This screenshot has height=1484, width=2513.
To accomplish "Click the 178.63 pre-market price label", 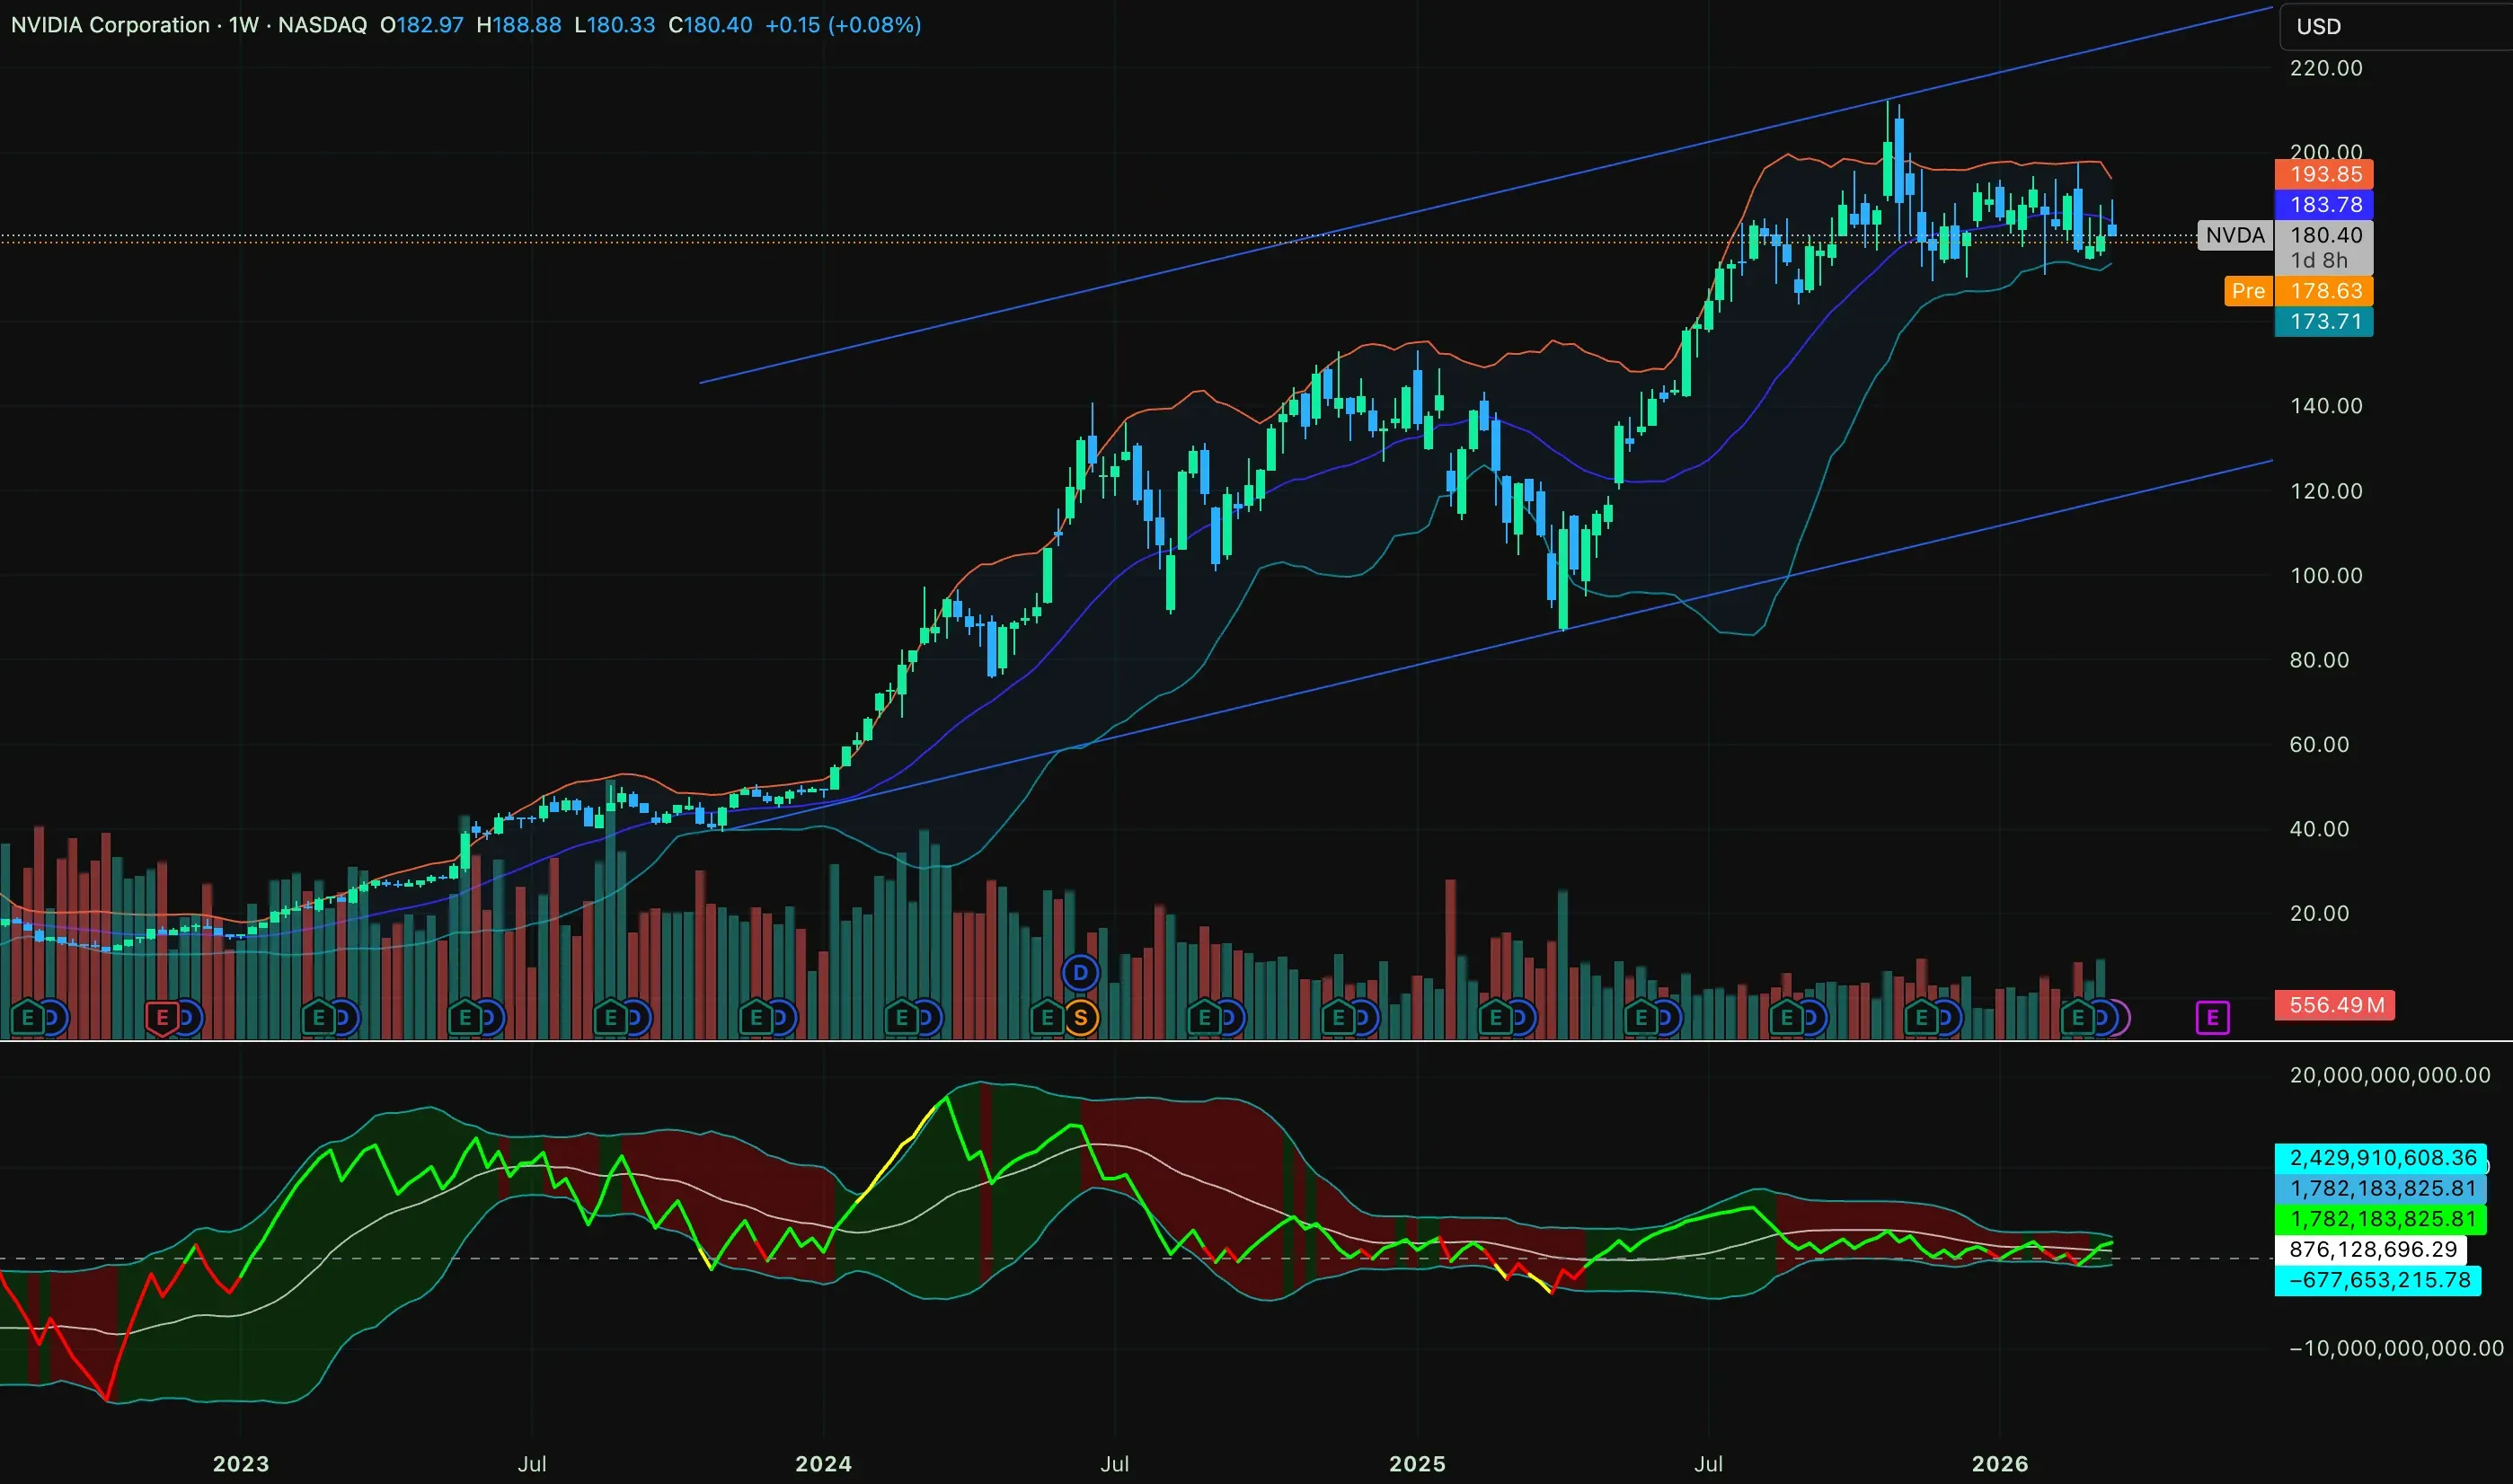I will [x=2324, y=291].
